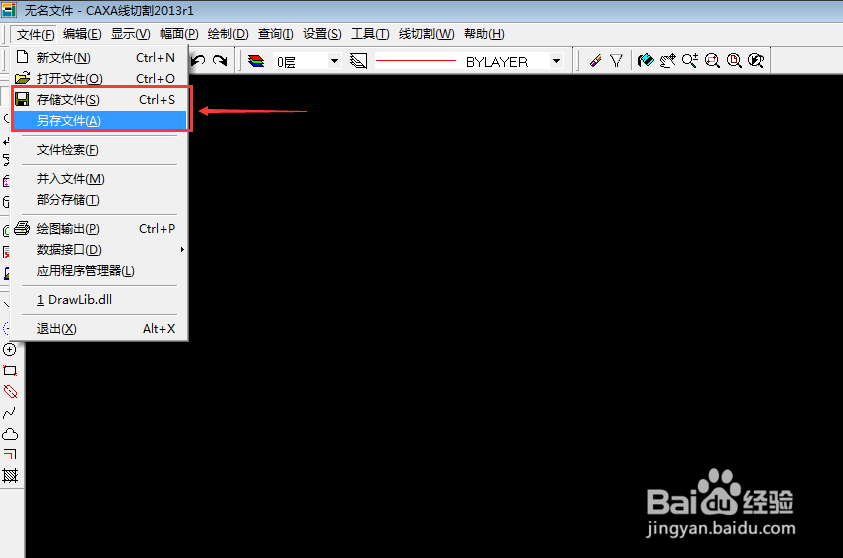This screenshot has width=843, height=558.
Task: Select the eraser/brush format icon
Action: point(595,61)
